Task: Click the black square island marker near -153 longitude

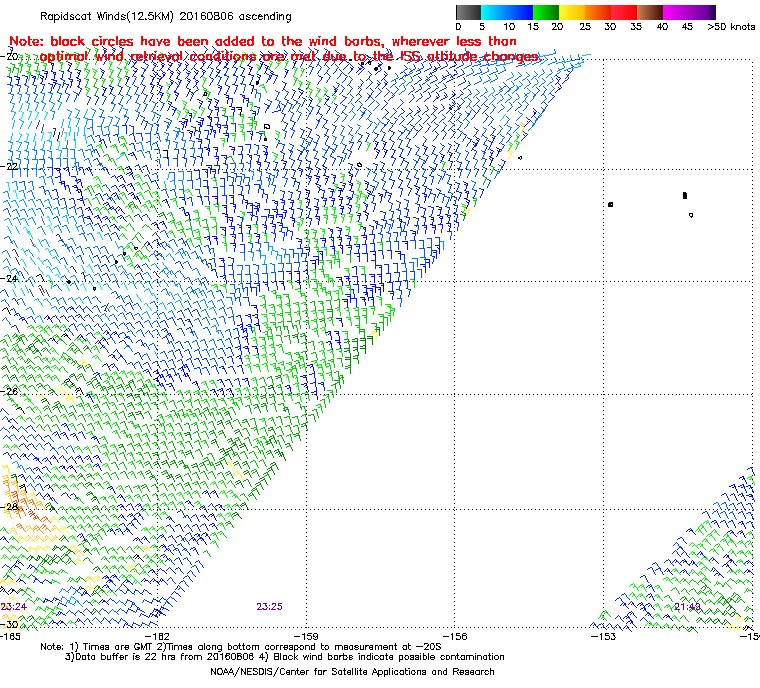Action: click(611, 205)
